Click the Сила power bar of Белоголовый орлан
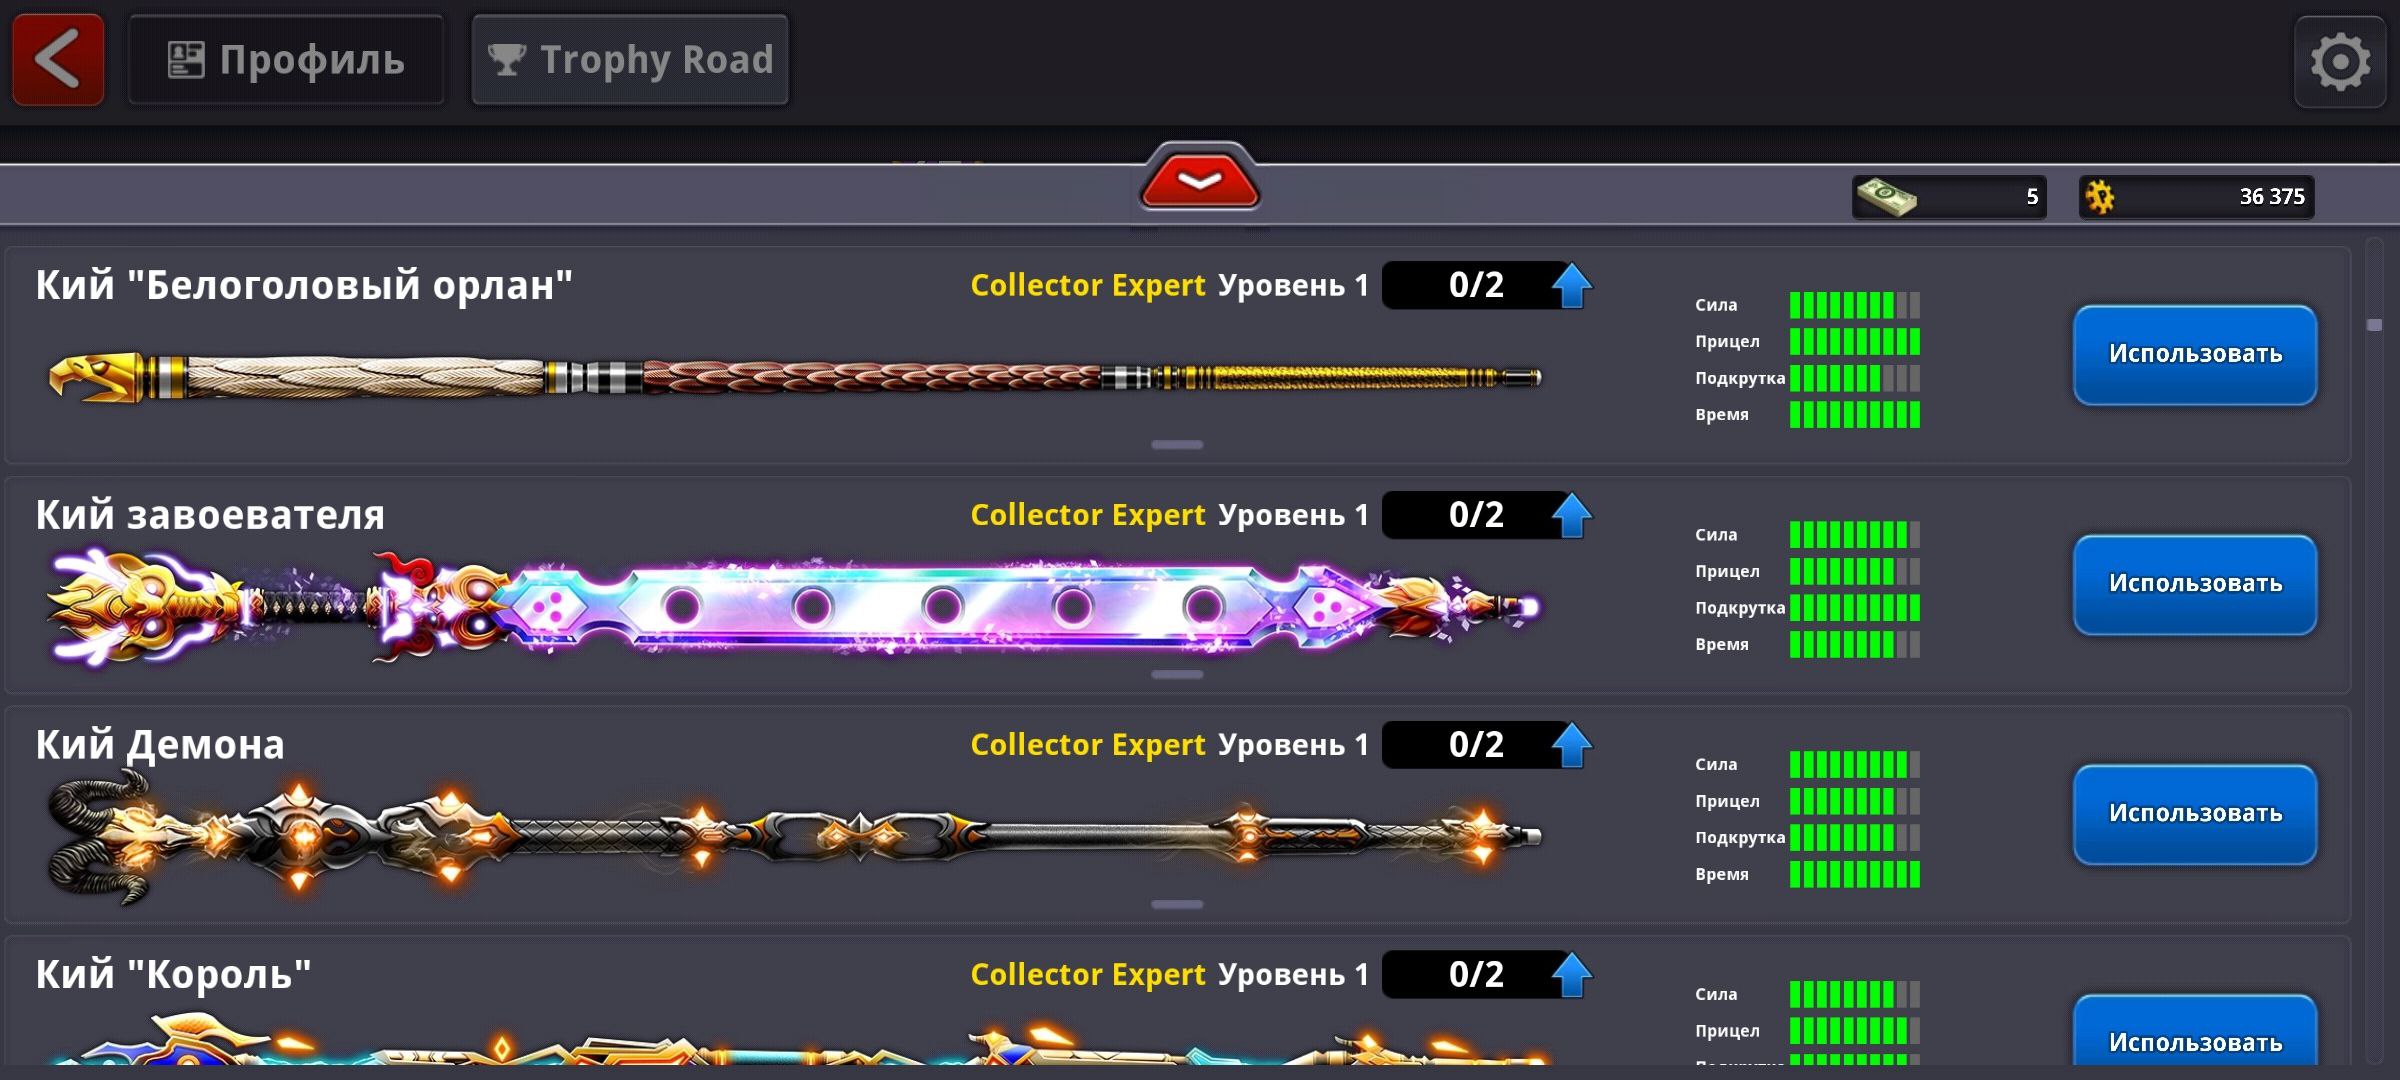 pos(1855,305)
